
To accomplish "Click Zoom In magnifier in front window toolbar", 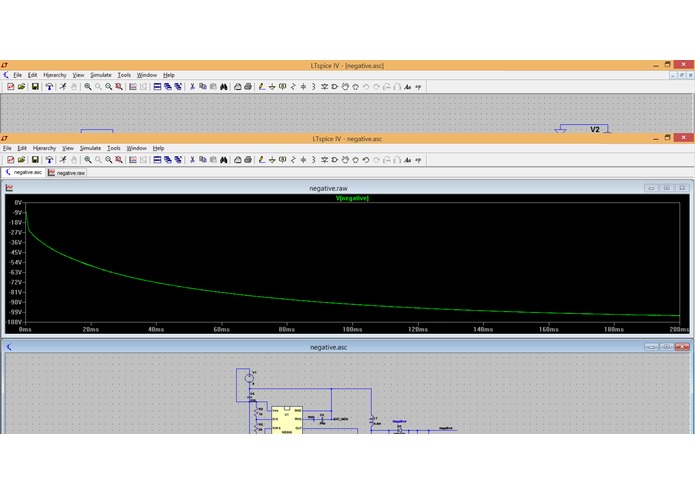I will pyautogui.click(x=88, y=160).
